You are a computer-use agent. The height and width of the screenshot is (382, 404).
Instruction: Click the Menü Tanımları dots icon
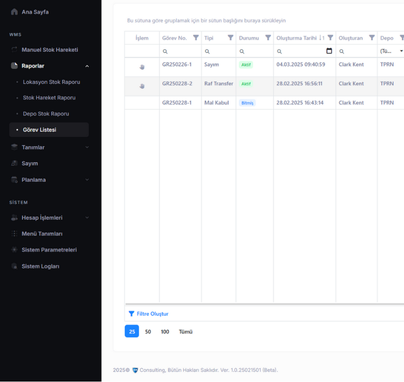(14, 234)
